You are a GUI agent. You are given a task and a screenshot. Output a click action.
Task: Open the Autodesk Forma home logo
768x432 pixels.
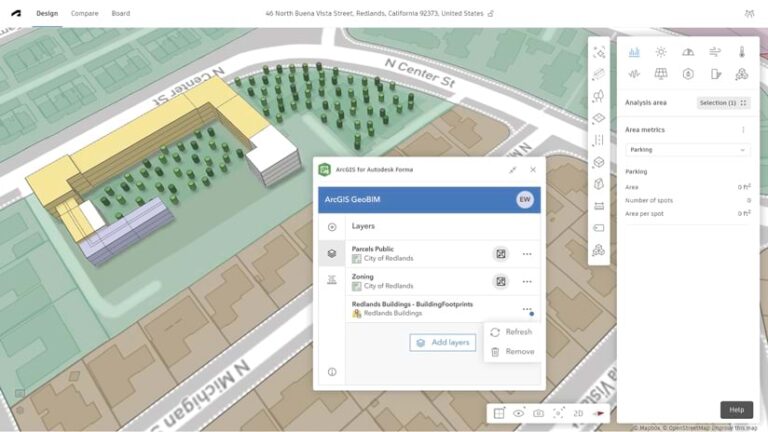pos(16,13)
